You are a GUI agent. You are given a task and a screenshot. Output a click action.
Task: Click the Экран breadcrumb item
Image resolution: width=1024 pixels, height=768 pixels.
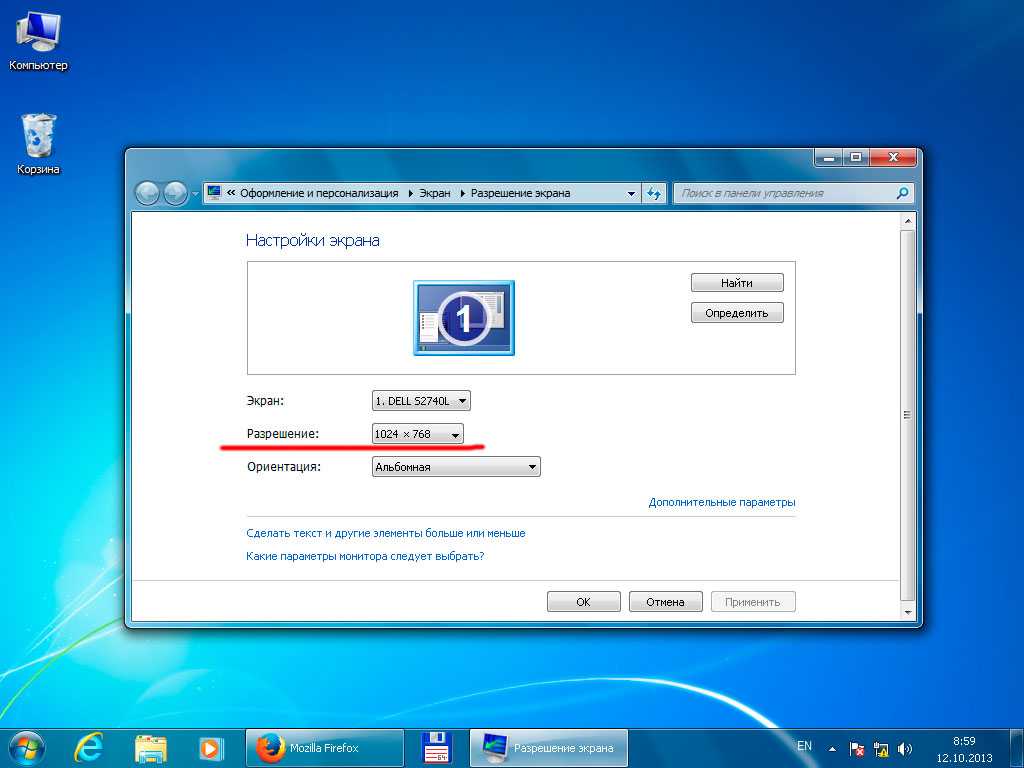point(435,193)
